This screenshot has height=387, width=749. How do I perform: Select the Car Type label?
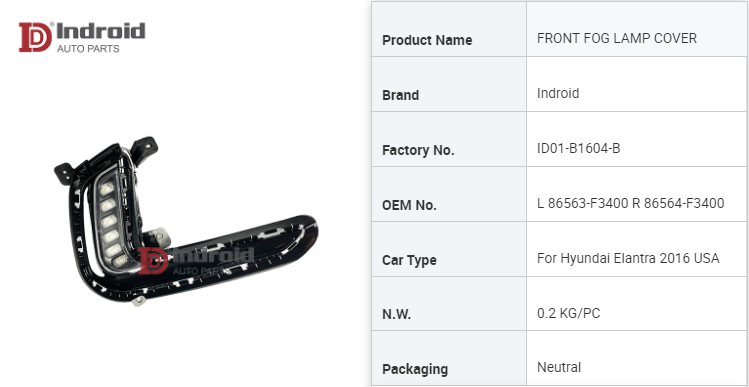[409, 260]
